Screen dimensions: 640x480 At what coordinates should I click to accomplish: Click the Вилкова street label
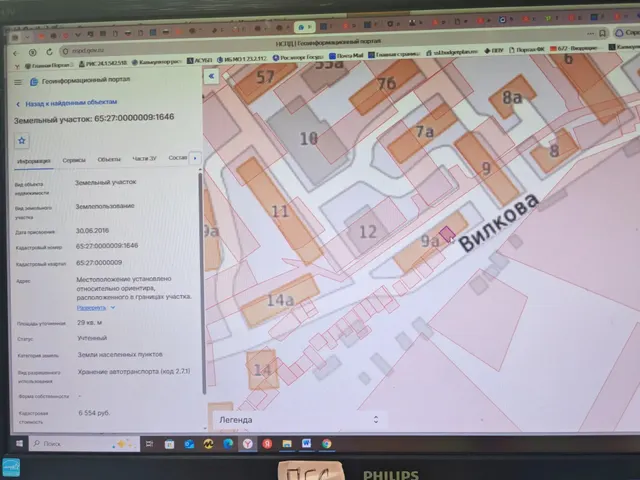pos(498,222)
